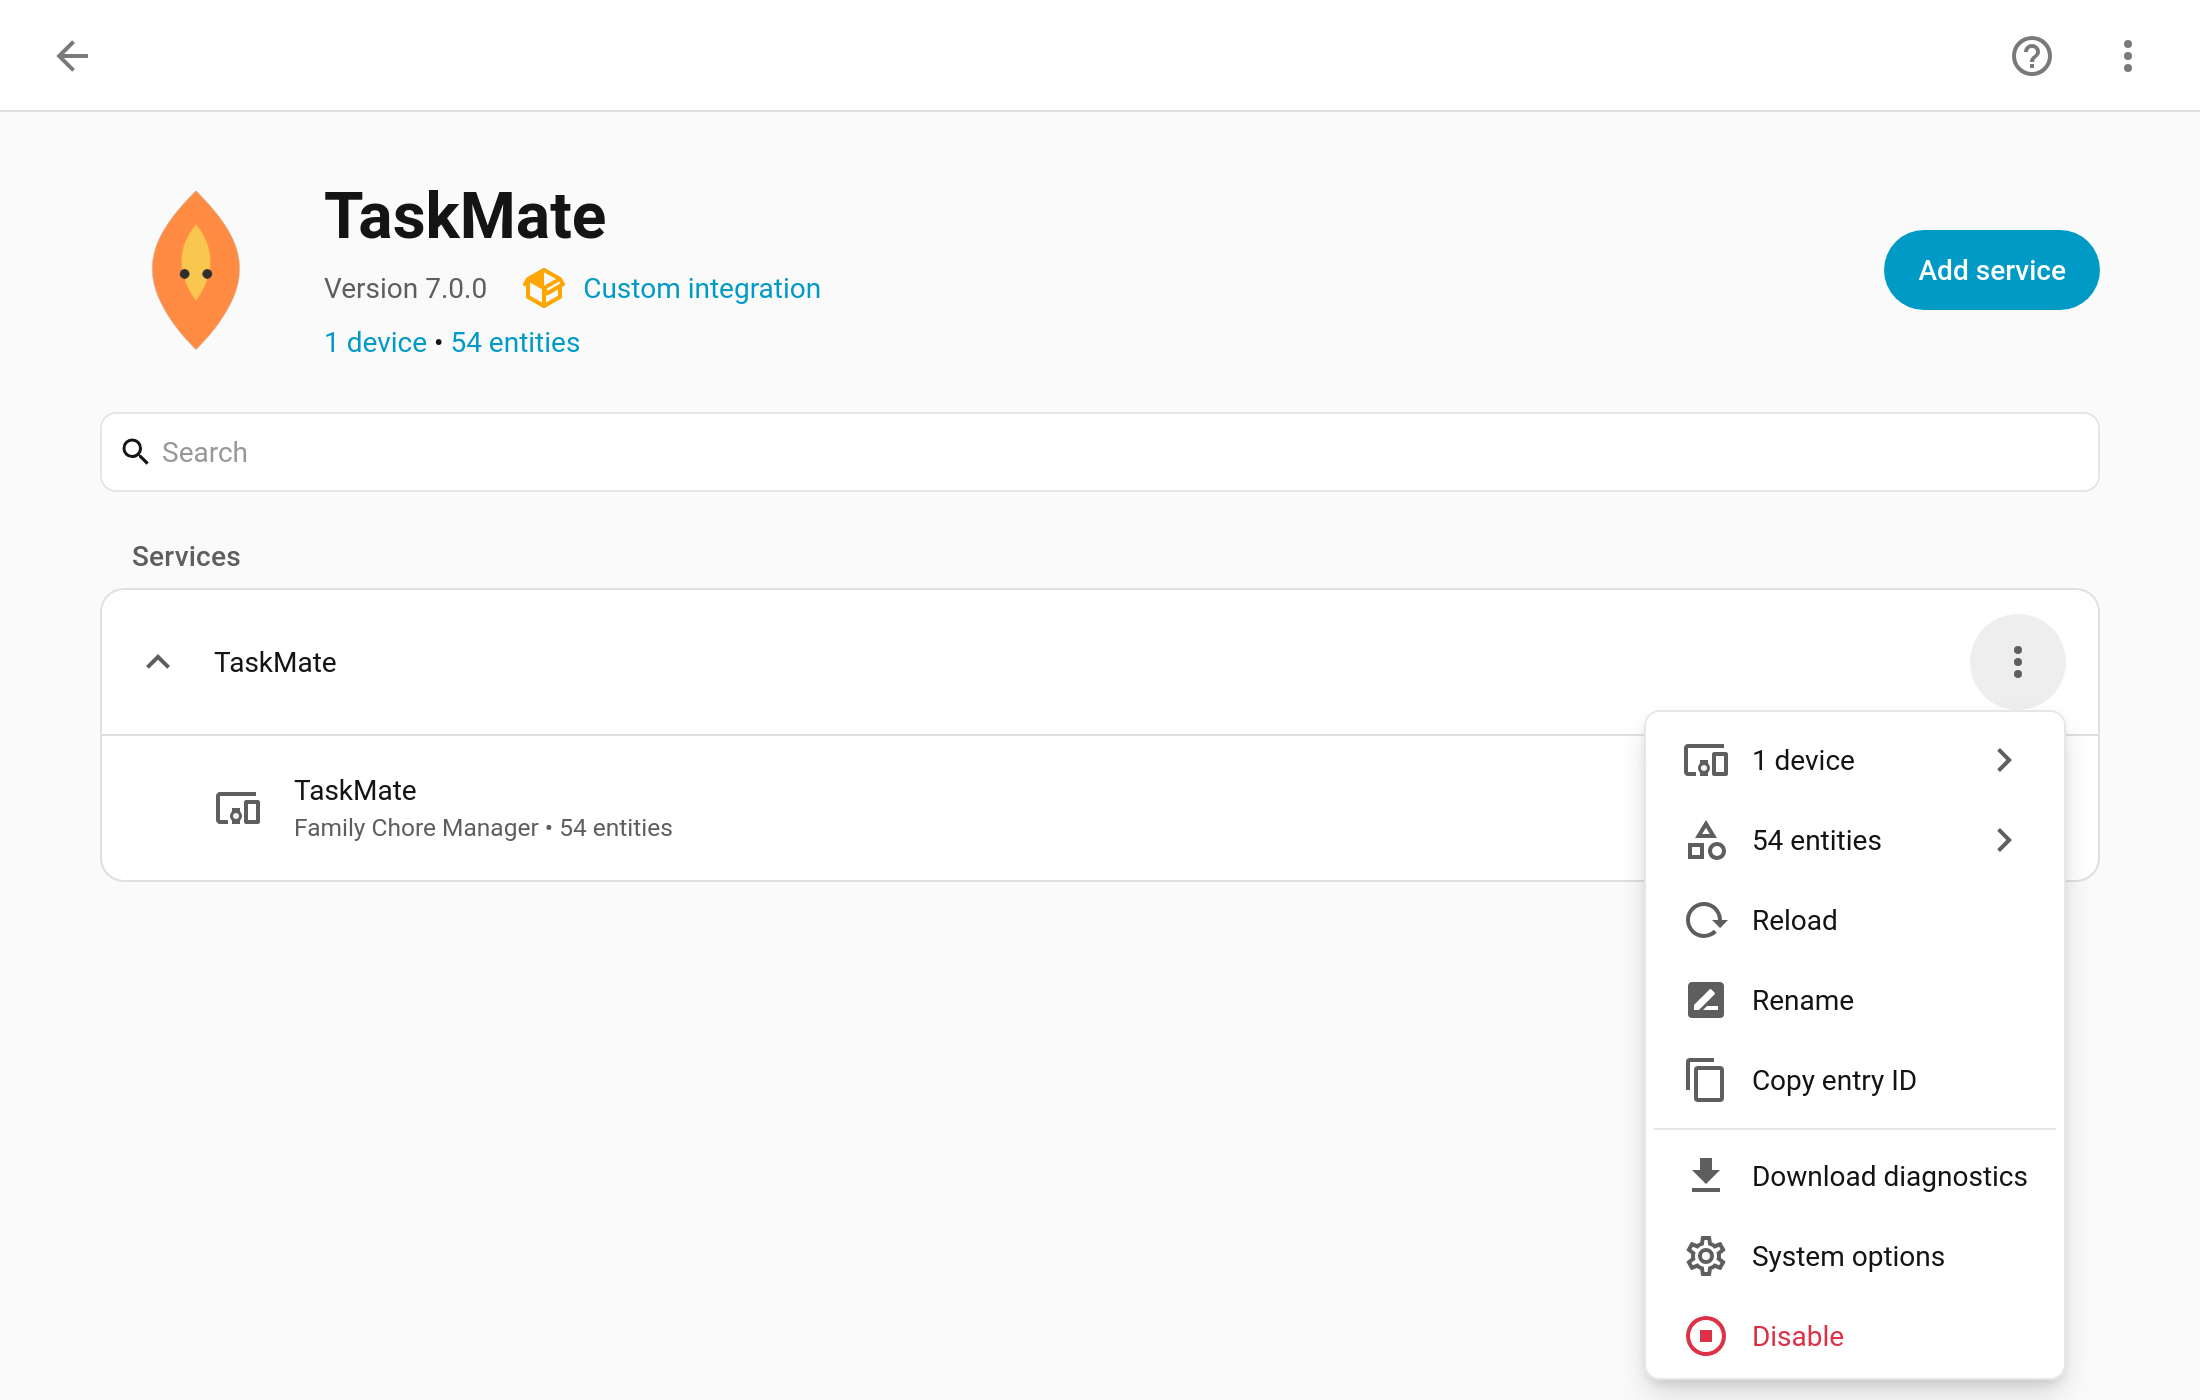This screenshot has width=2200, height=1400.
Task: Open the 54 entities header link
Action: pos(515,342)
